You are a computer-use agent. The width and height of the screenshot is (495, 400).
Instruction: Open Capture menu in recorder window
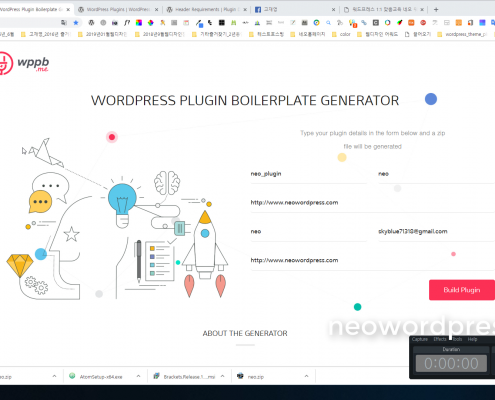[x=420, y=339]
